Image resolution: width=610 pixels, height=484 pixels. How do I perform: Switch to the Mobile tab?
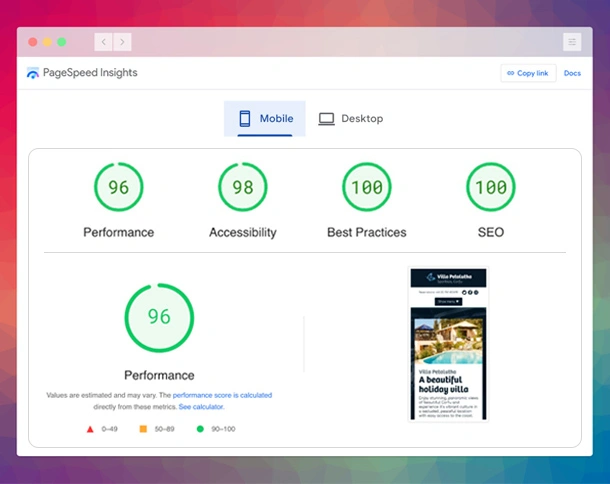click(265, 119)
